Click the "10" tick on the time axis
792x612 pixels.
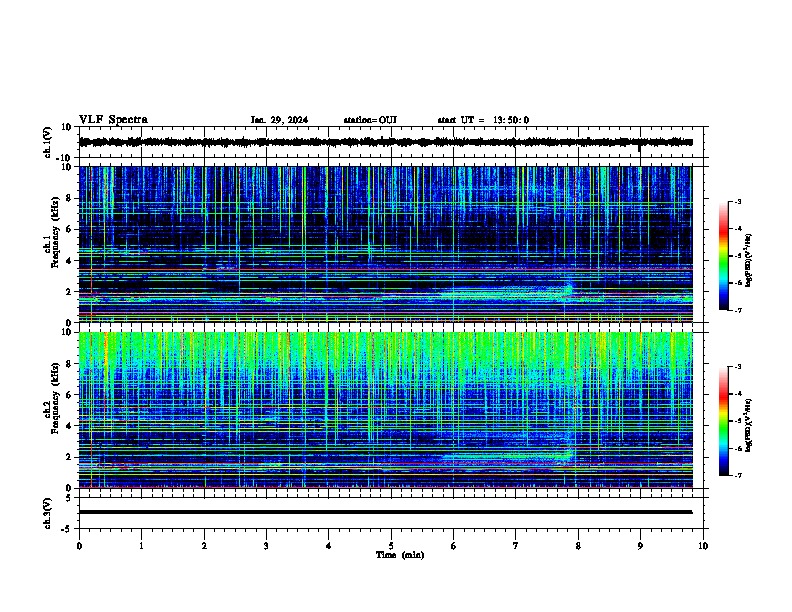[x=703, y=546]
